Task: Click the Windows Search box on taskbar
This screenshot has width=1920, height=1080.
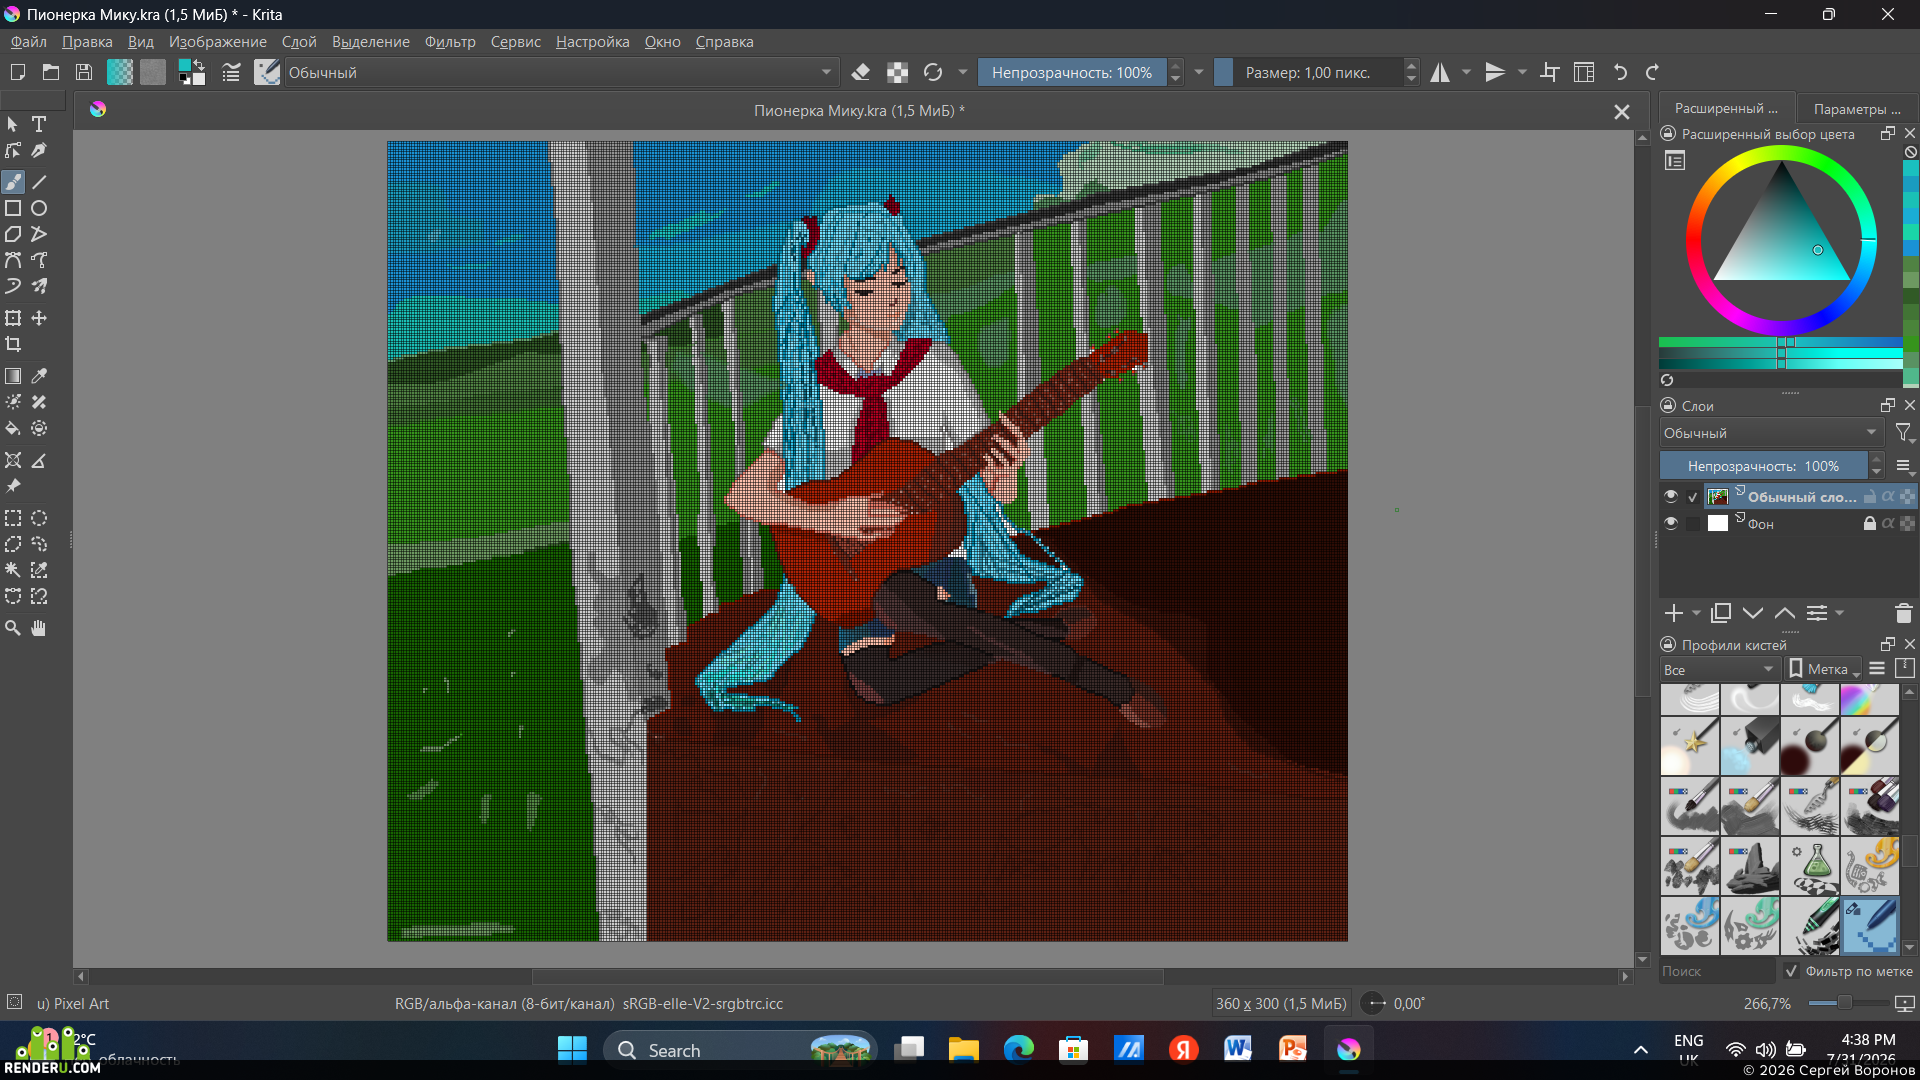Action: 740,1050
